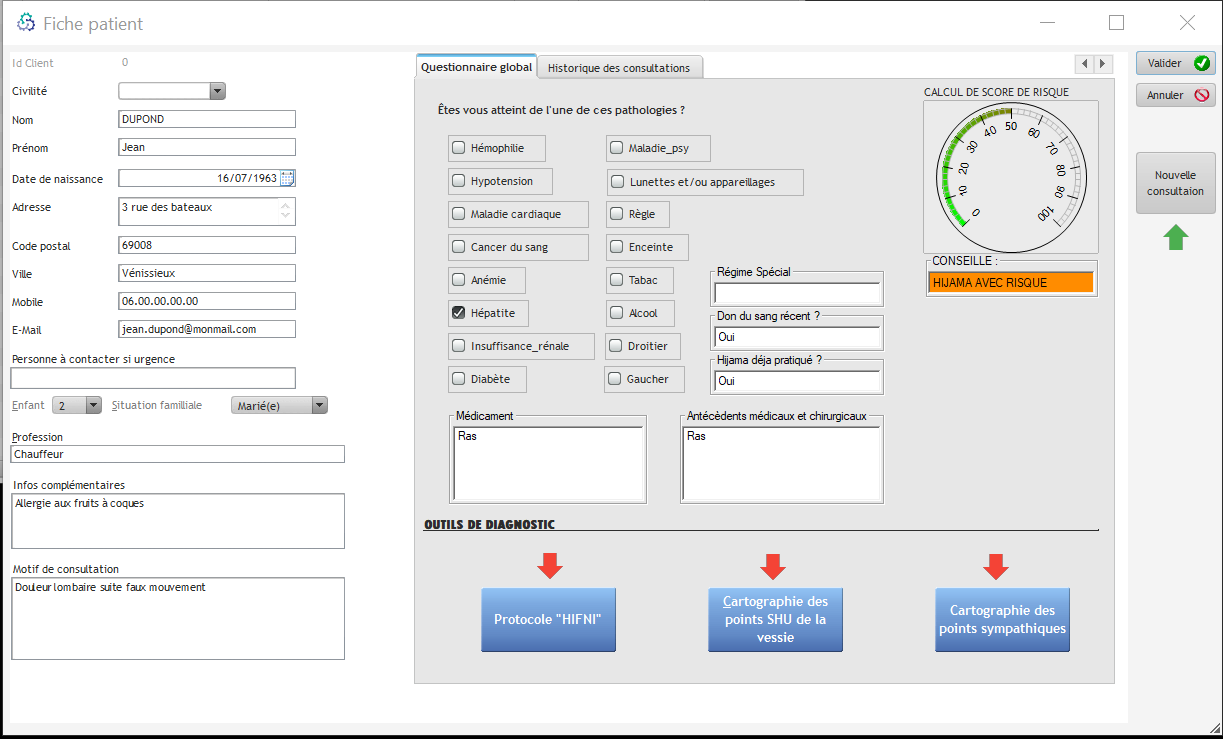Screen dimensions: 1223x739
Task: Open Cartographie des points SHU de la vessie
Action: coord(775,620)
